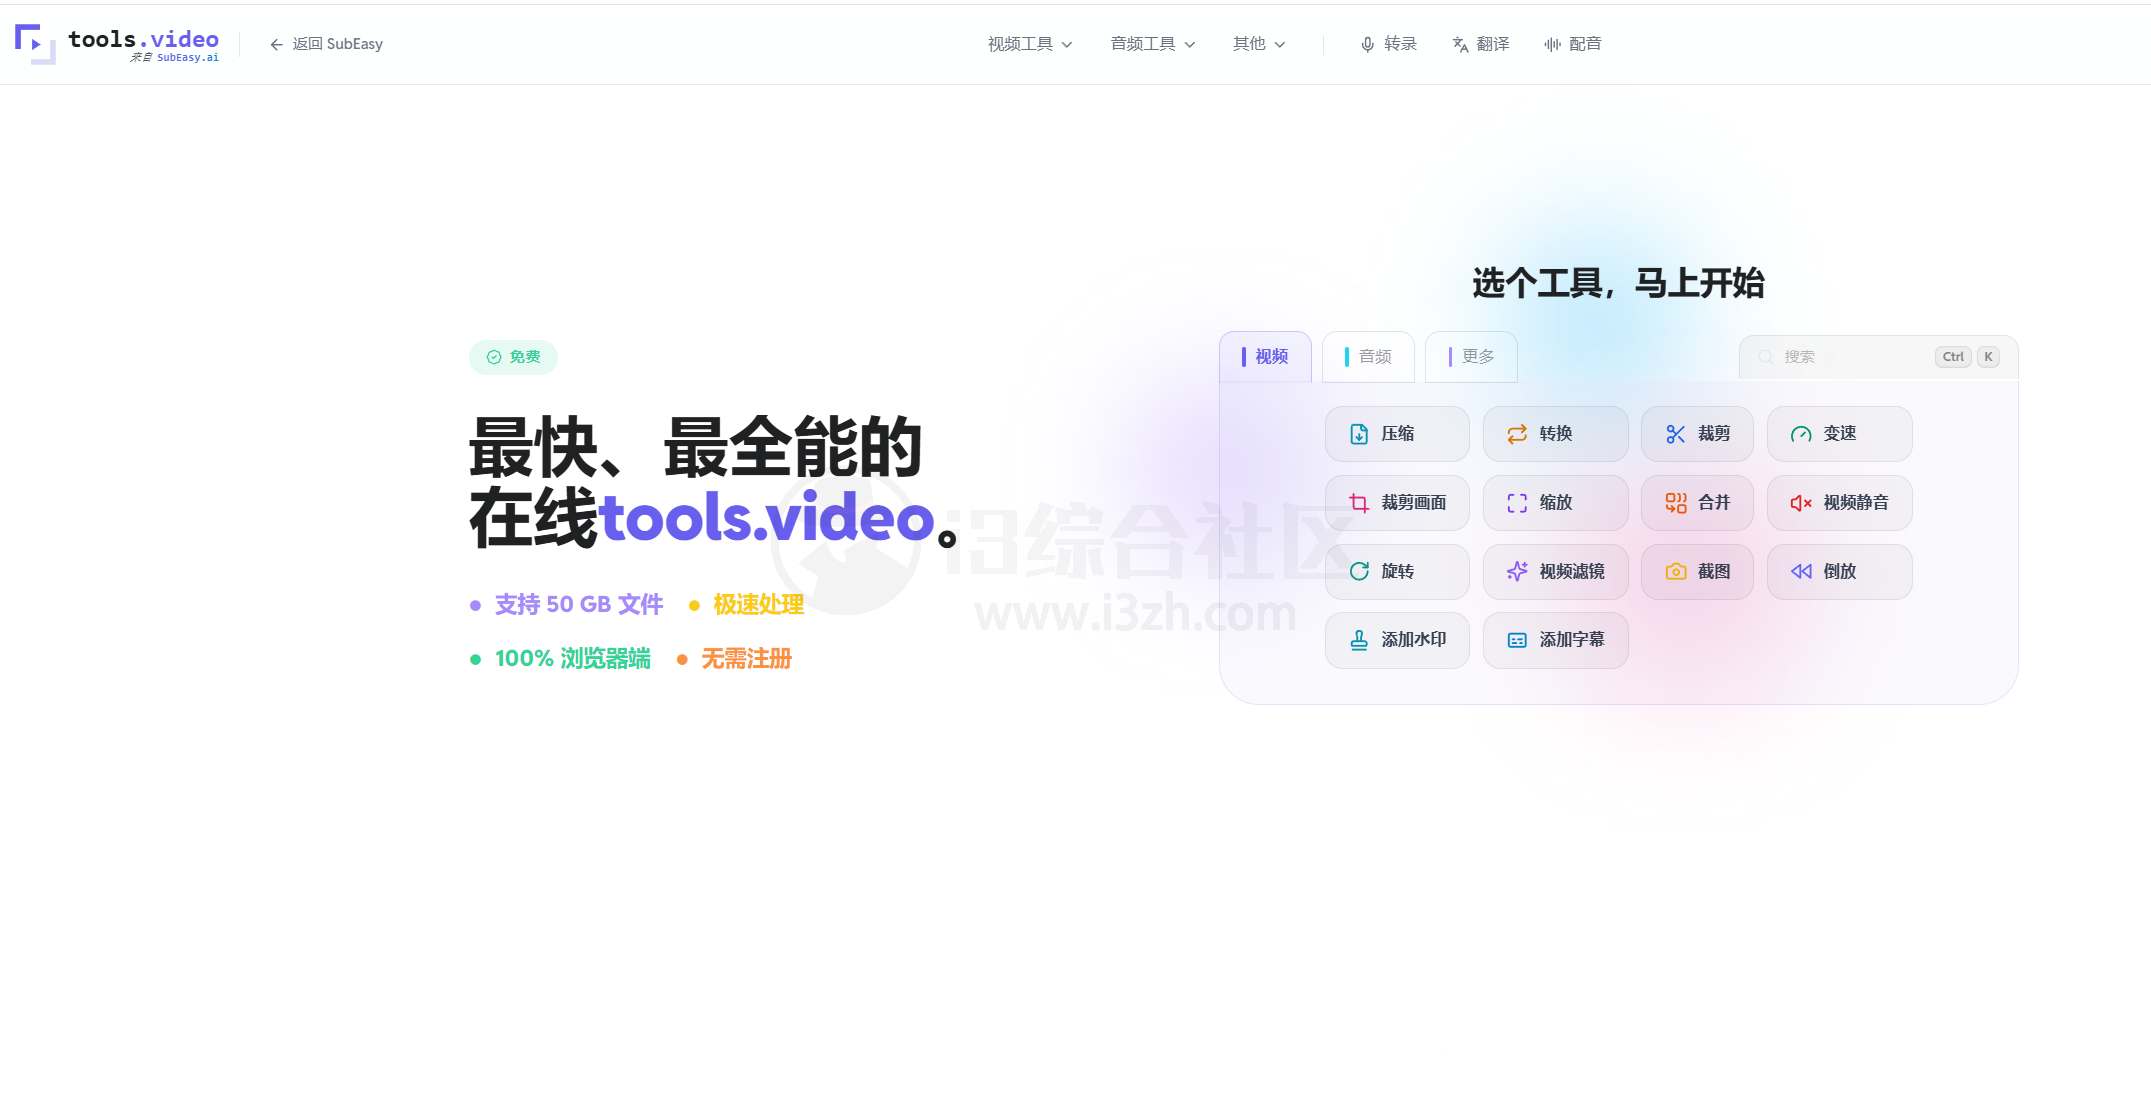
Task: Click the 返回 SubEasy back link
Action: (x=324, y=44)
